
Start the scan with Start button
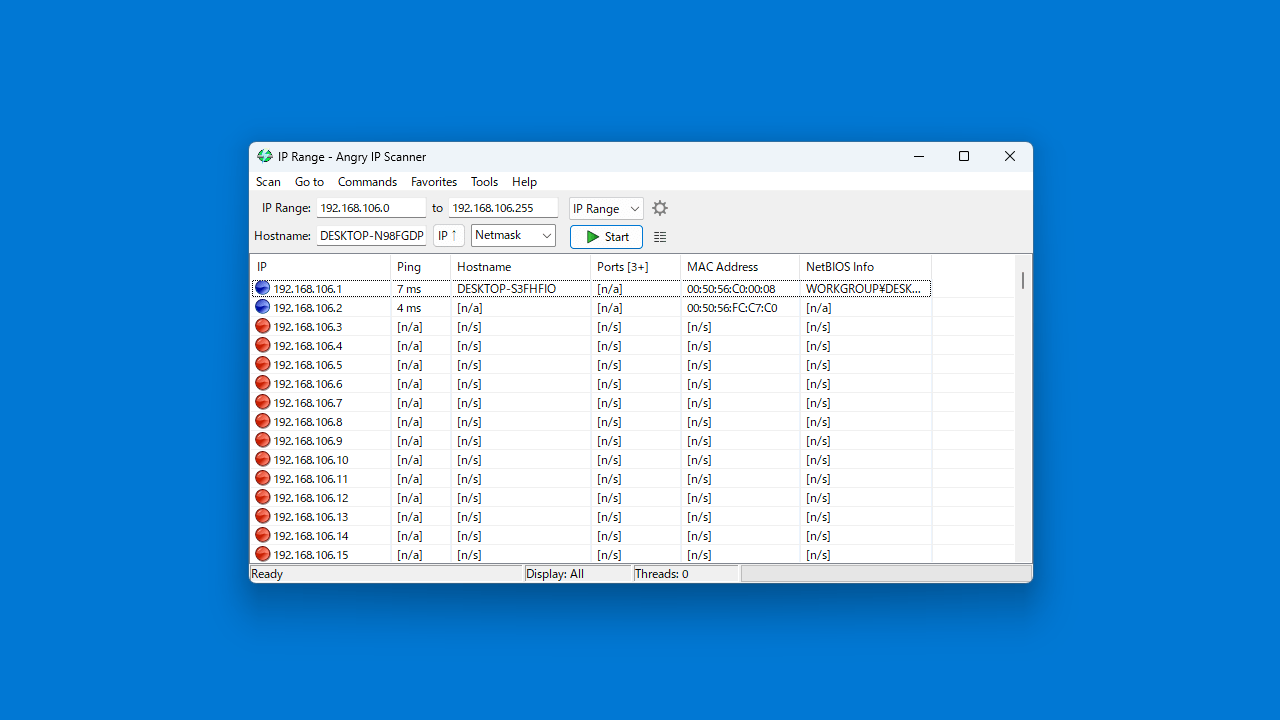[x=606, y=237]
